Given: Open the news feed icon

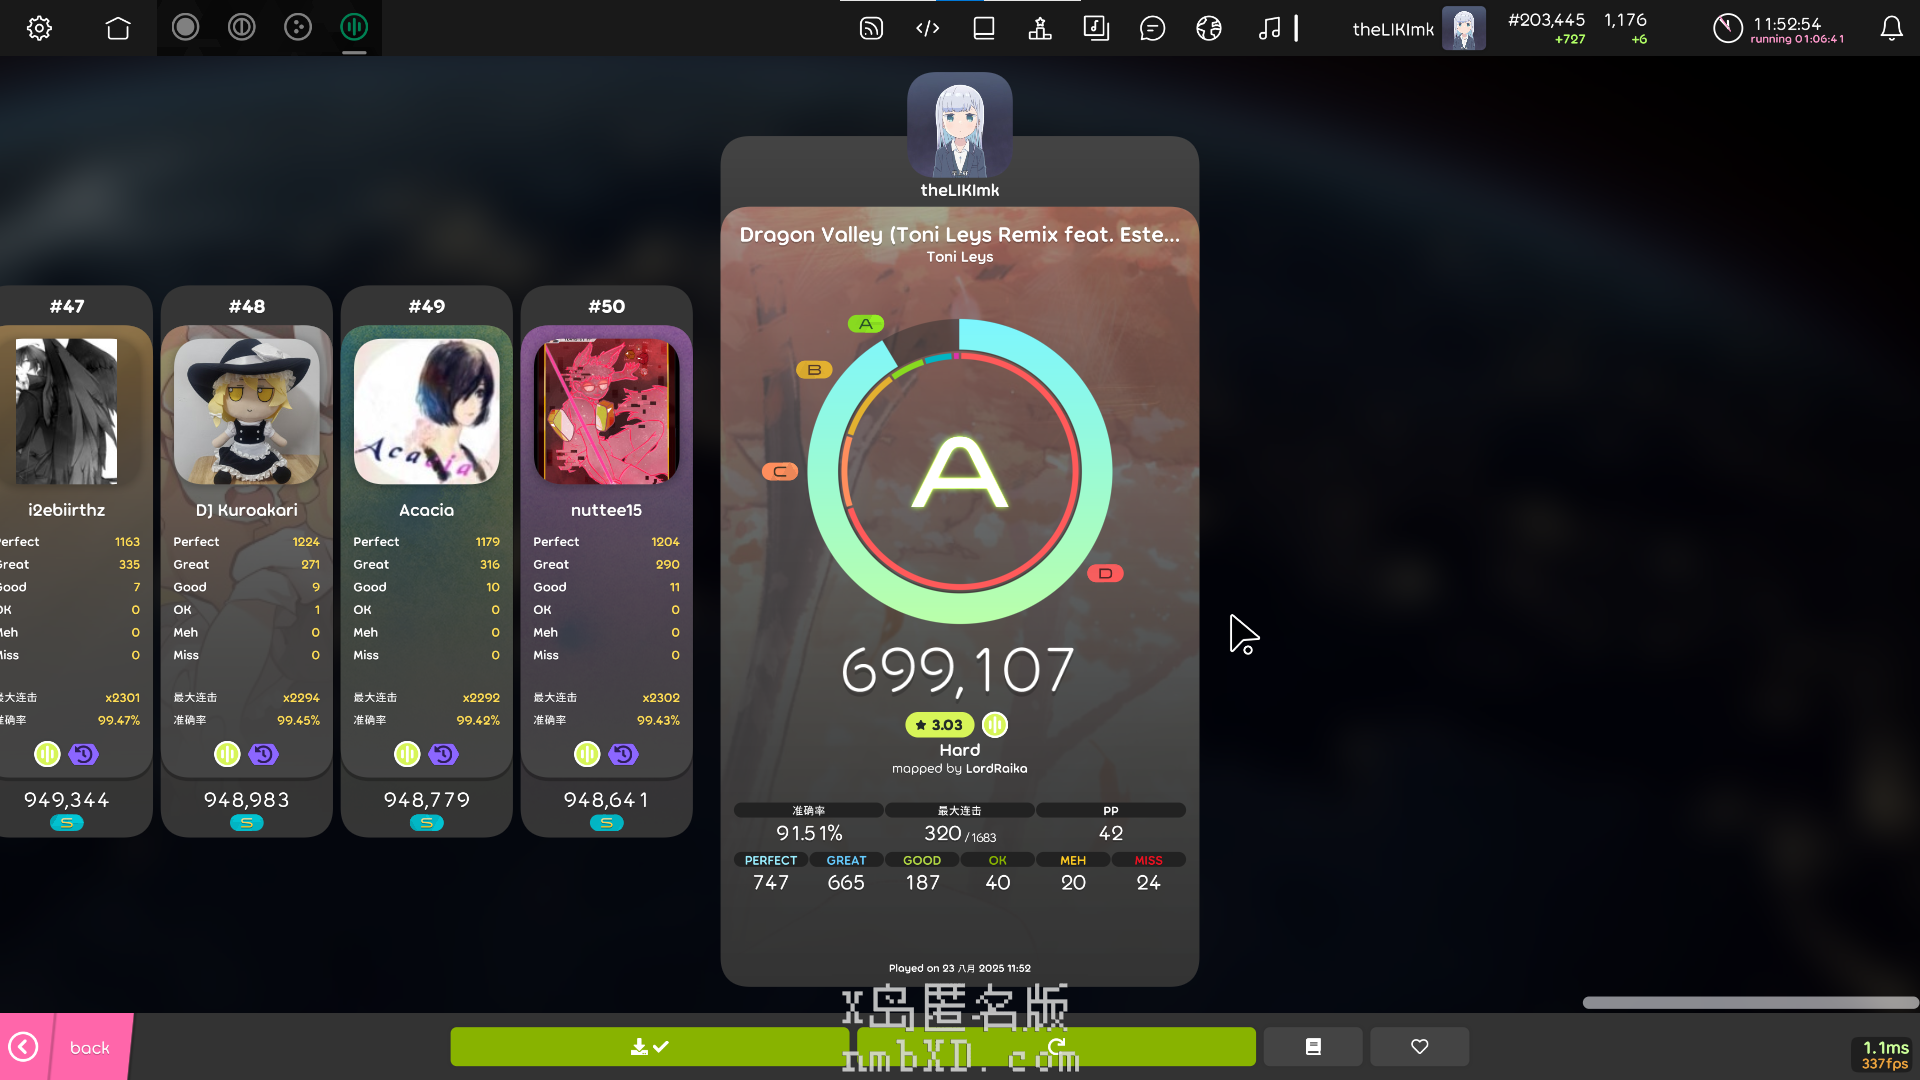Looking at the screenshot, I should pos(871,28).
